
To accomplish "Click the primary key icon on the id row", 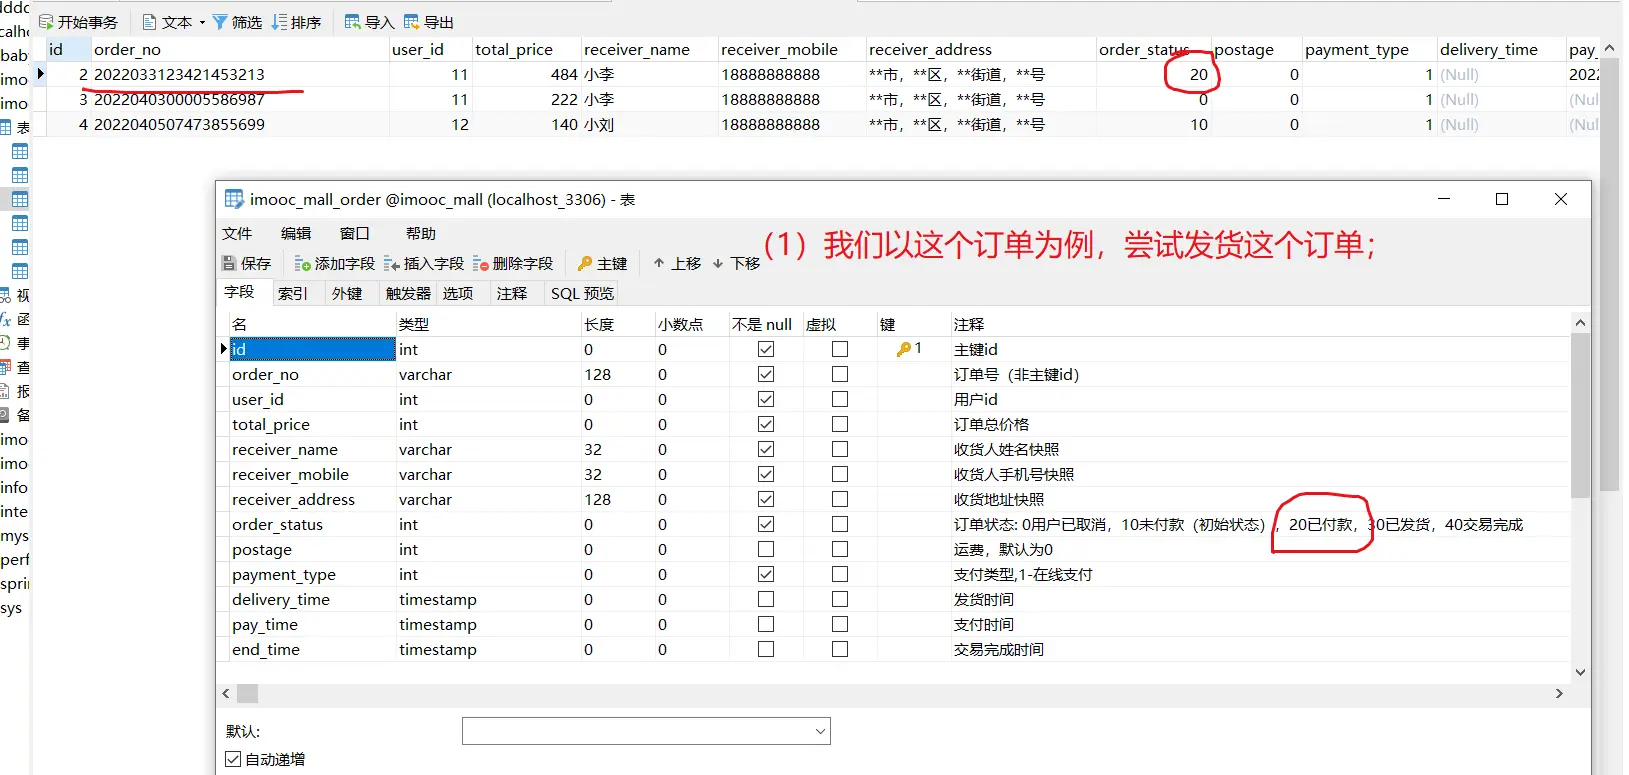I will (x=904, y=349).
